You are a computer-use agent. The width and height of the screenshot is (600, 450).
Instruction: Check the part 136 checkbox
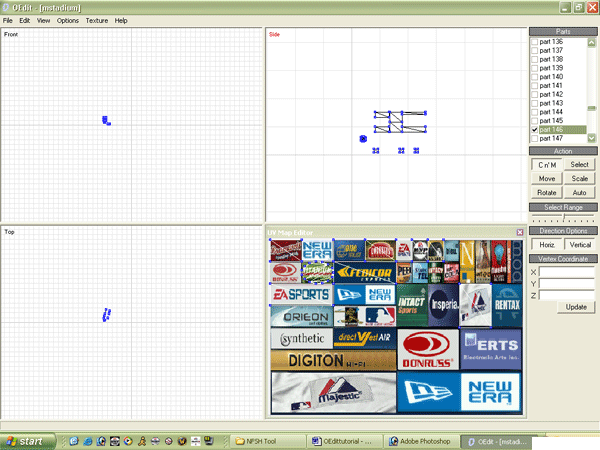click(535, 42)
